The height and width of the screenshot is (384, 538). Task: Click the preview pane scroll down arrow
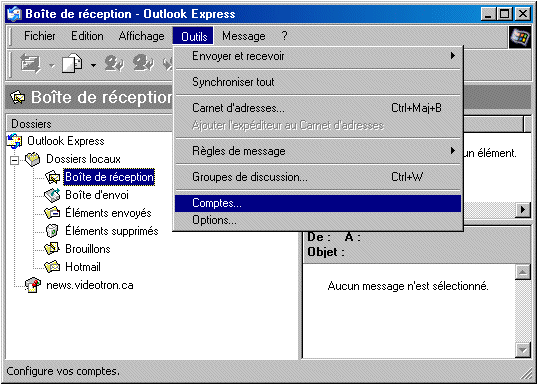pos(523,350)
